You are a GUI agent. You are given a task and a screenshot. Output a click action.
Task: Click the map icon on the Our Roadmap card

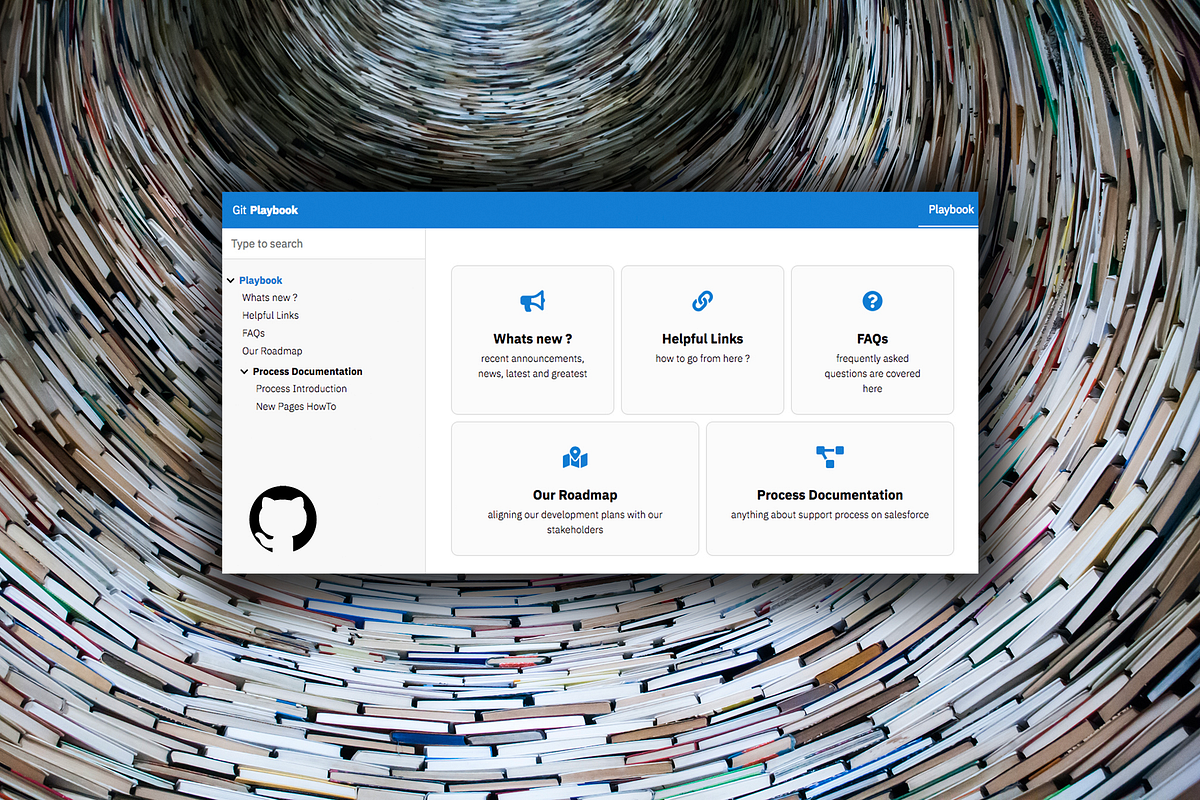[x=575, y=458]
